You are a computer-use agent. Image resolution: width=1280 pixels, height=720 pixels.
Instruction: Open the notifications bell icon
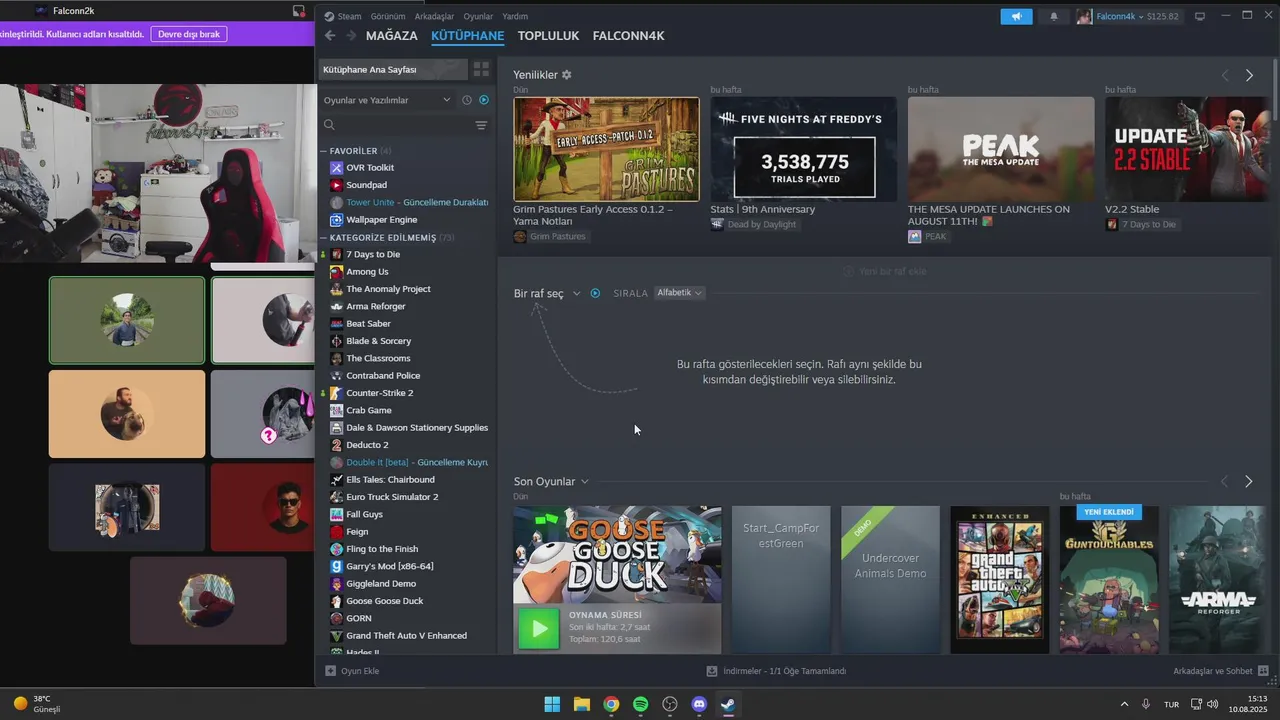(x=1053, y=16)
